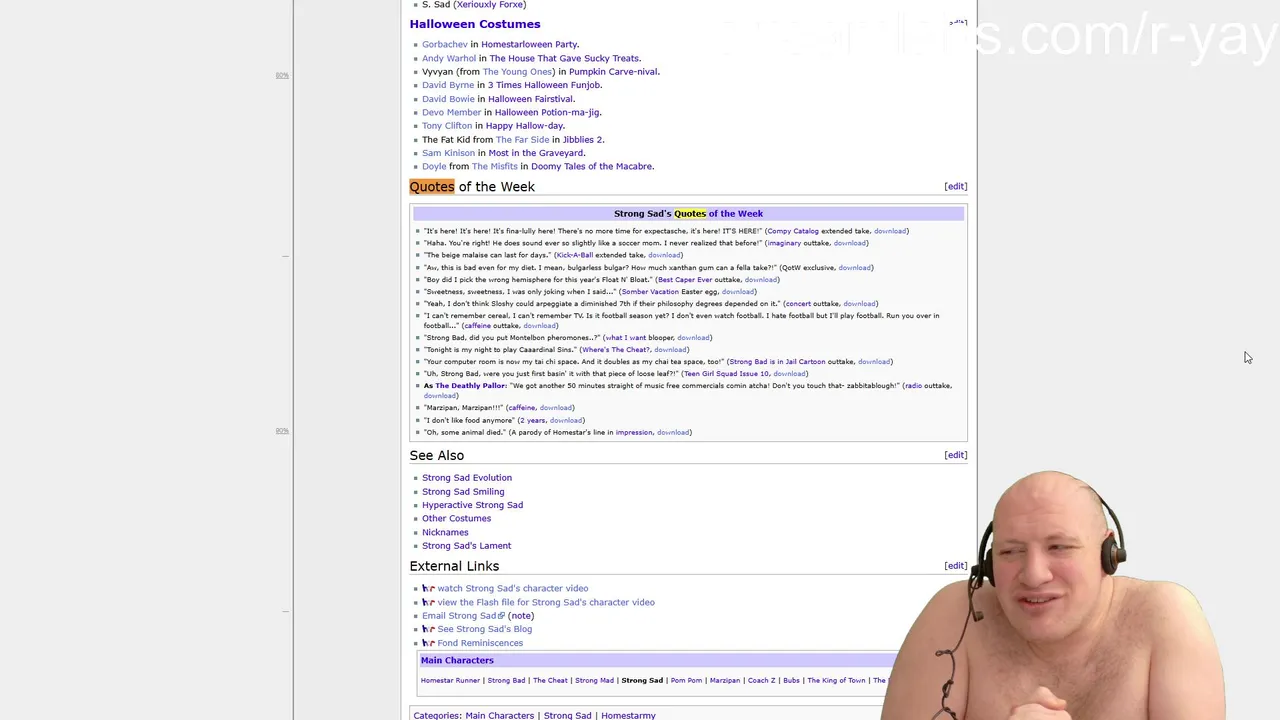Open 'The Misfits' link

point(495,167)
